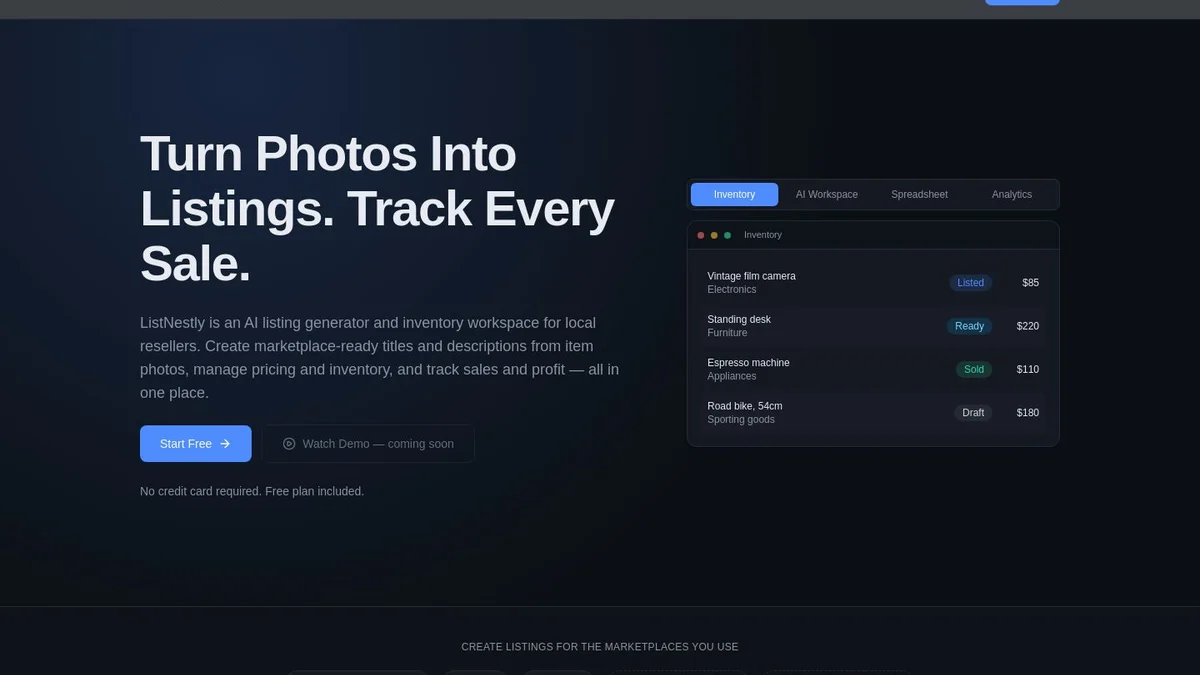Click the Sold status badge
1200x675 pixels.
974,369
